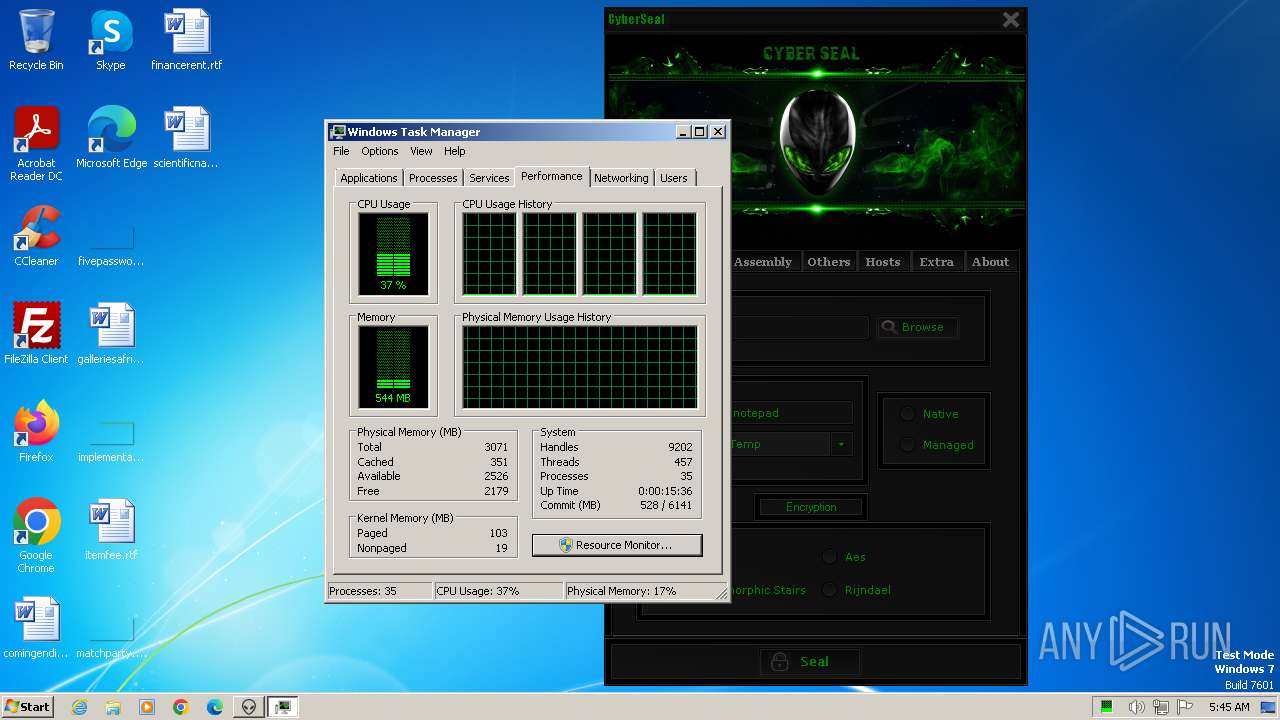
Task: Open Firefox desktop shortcut
Action: [36, 432]
